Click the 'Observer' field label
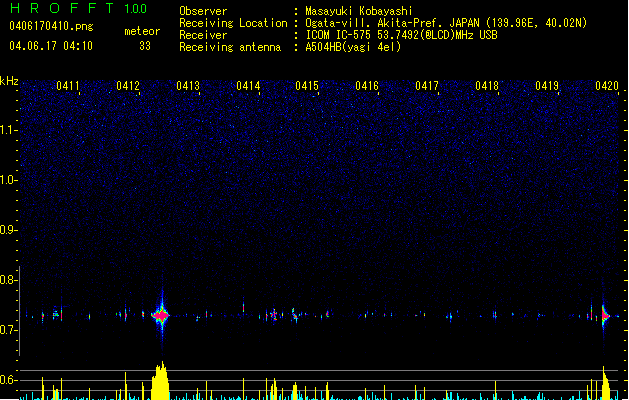The width and height of the screenshot is (629, 400). pyautogui.click(x=203, y=11)
